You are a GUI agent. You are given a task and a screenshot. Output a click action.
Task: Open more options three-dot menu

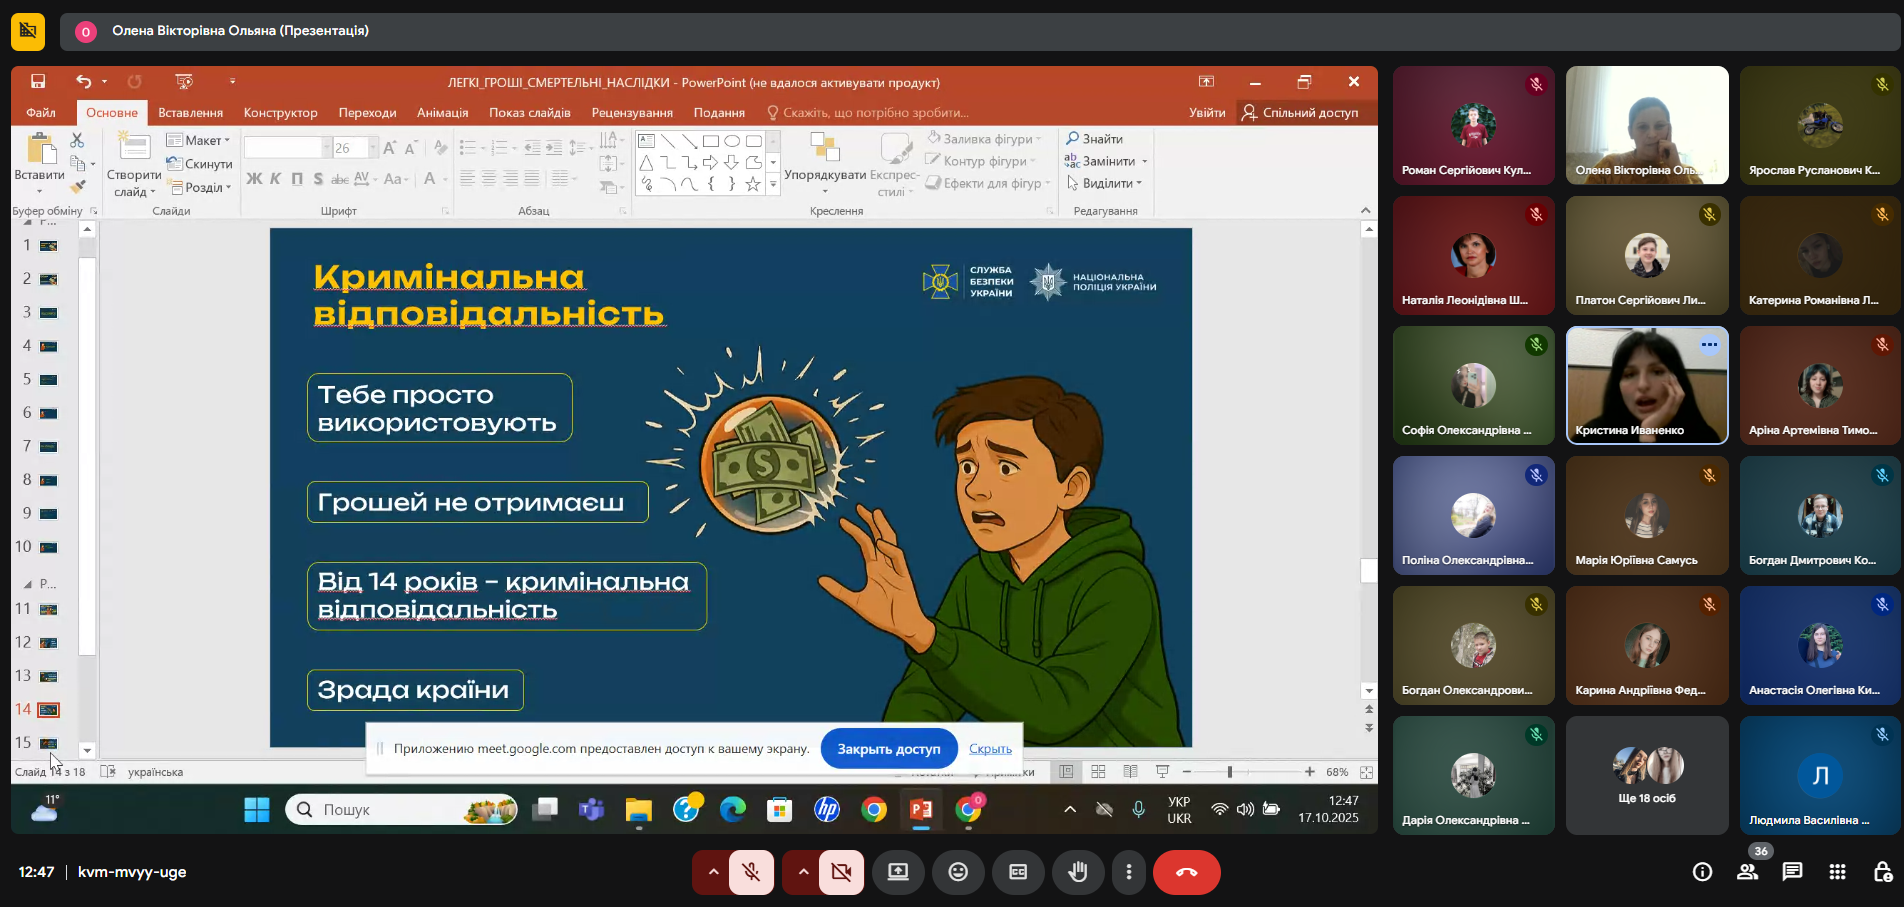[1129, 872]
